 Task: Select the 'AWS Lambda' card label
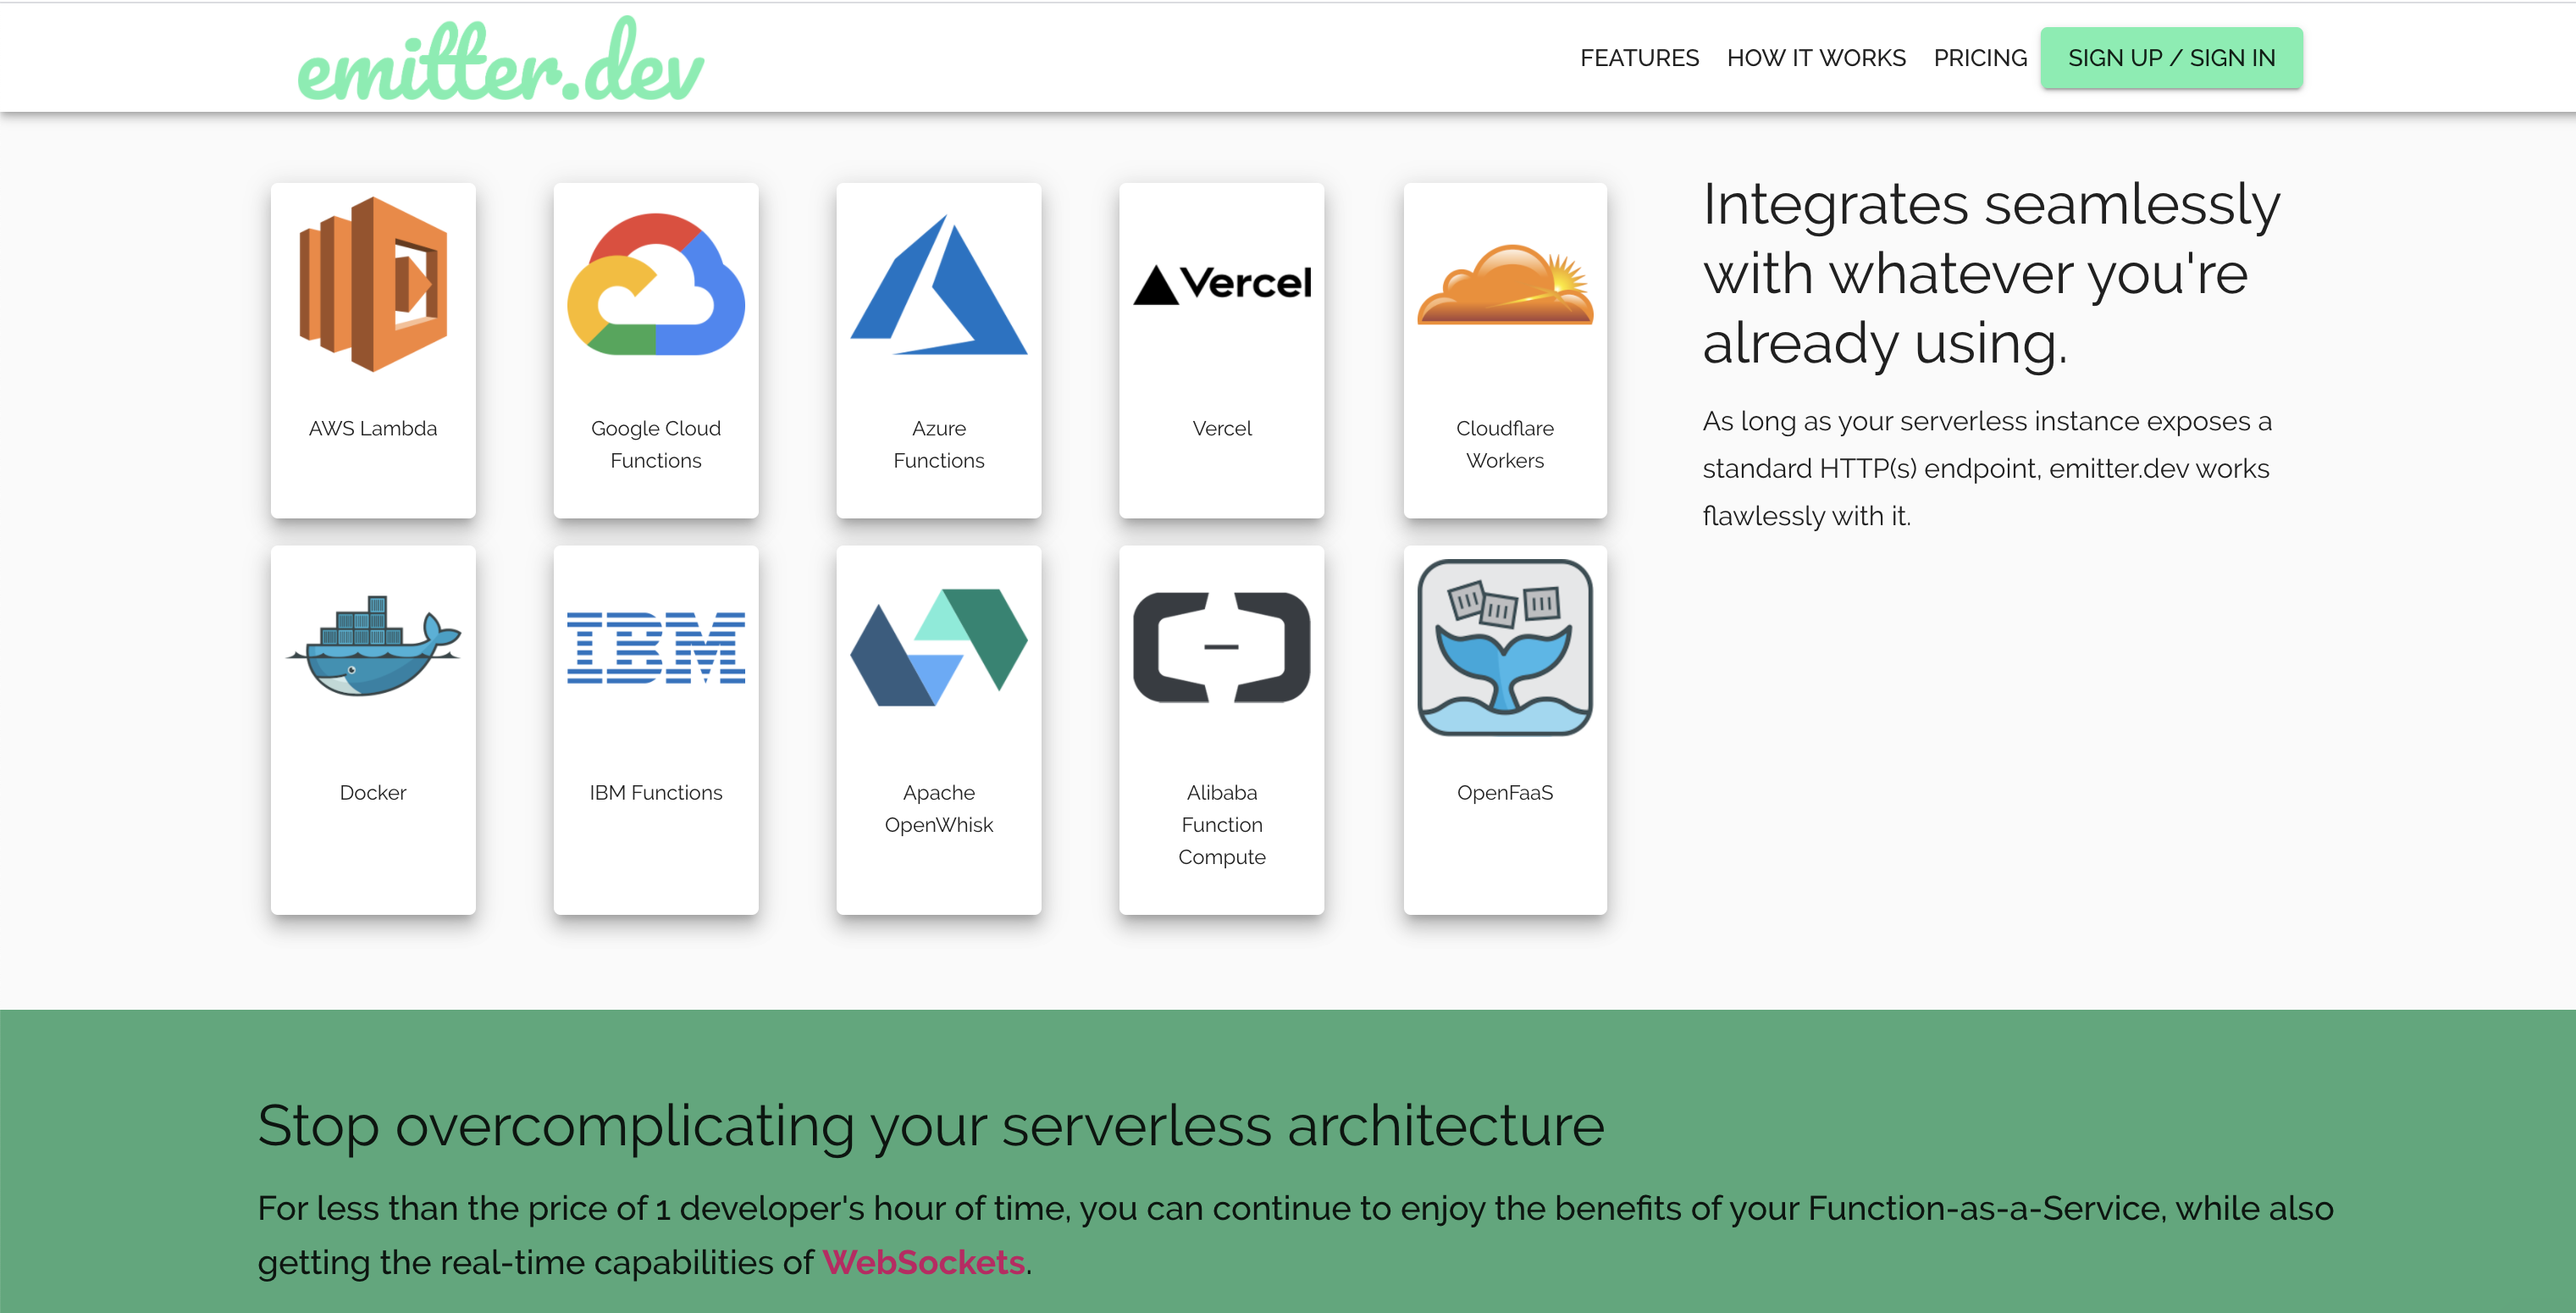(x=373, y=428)
